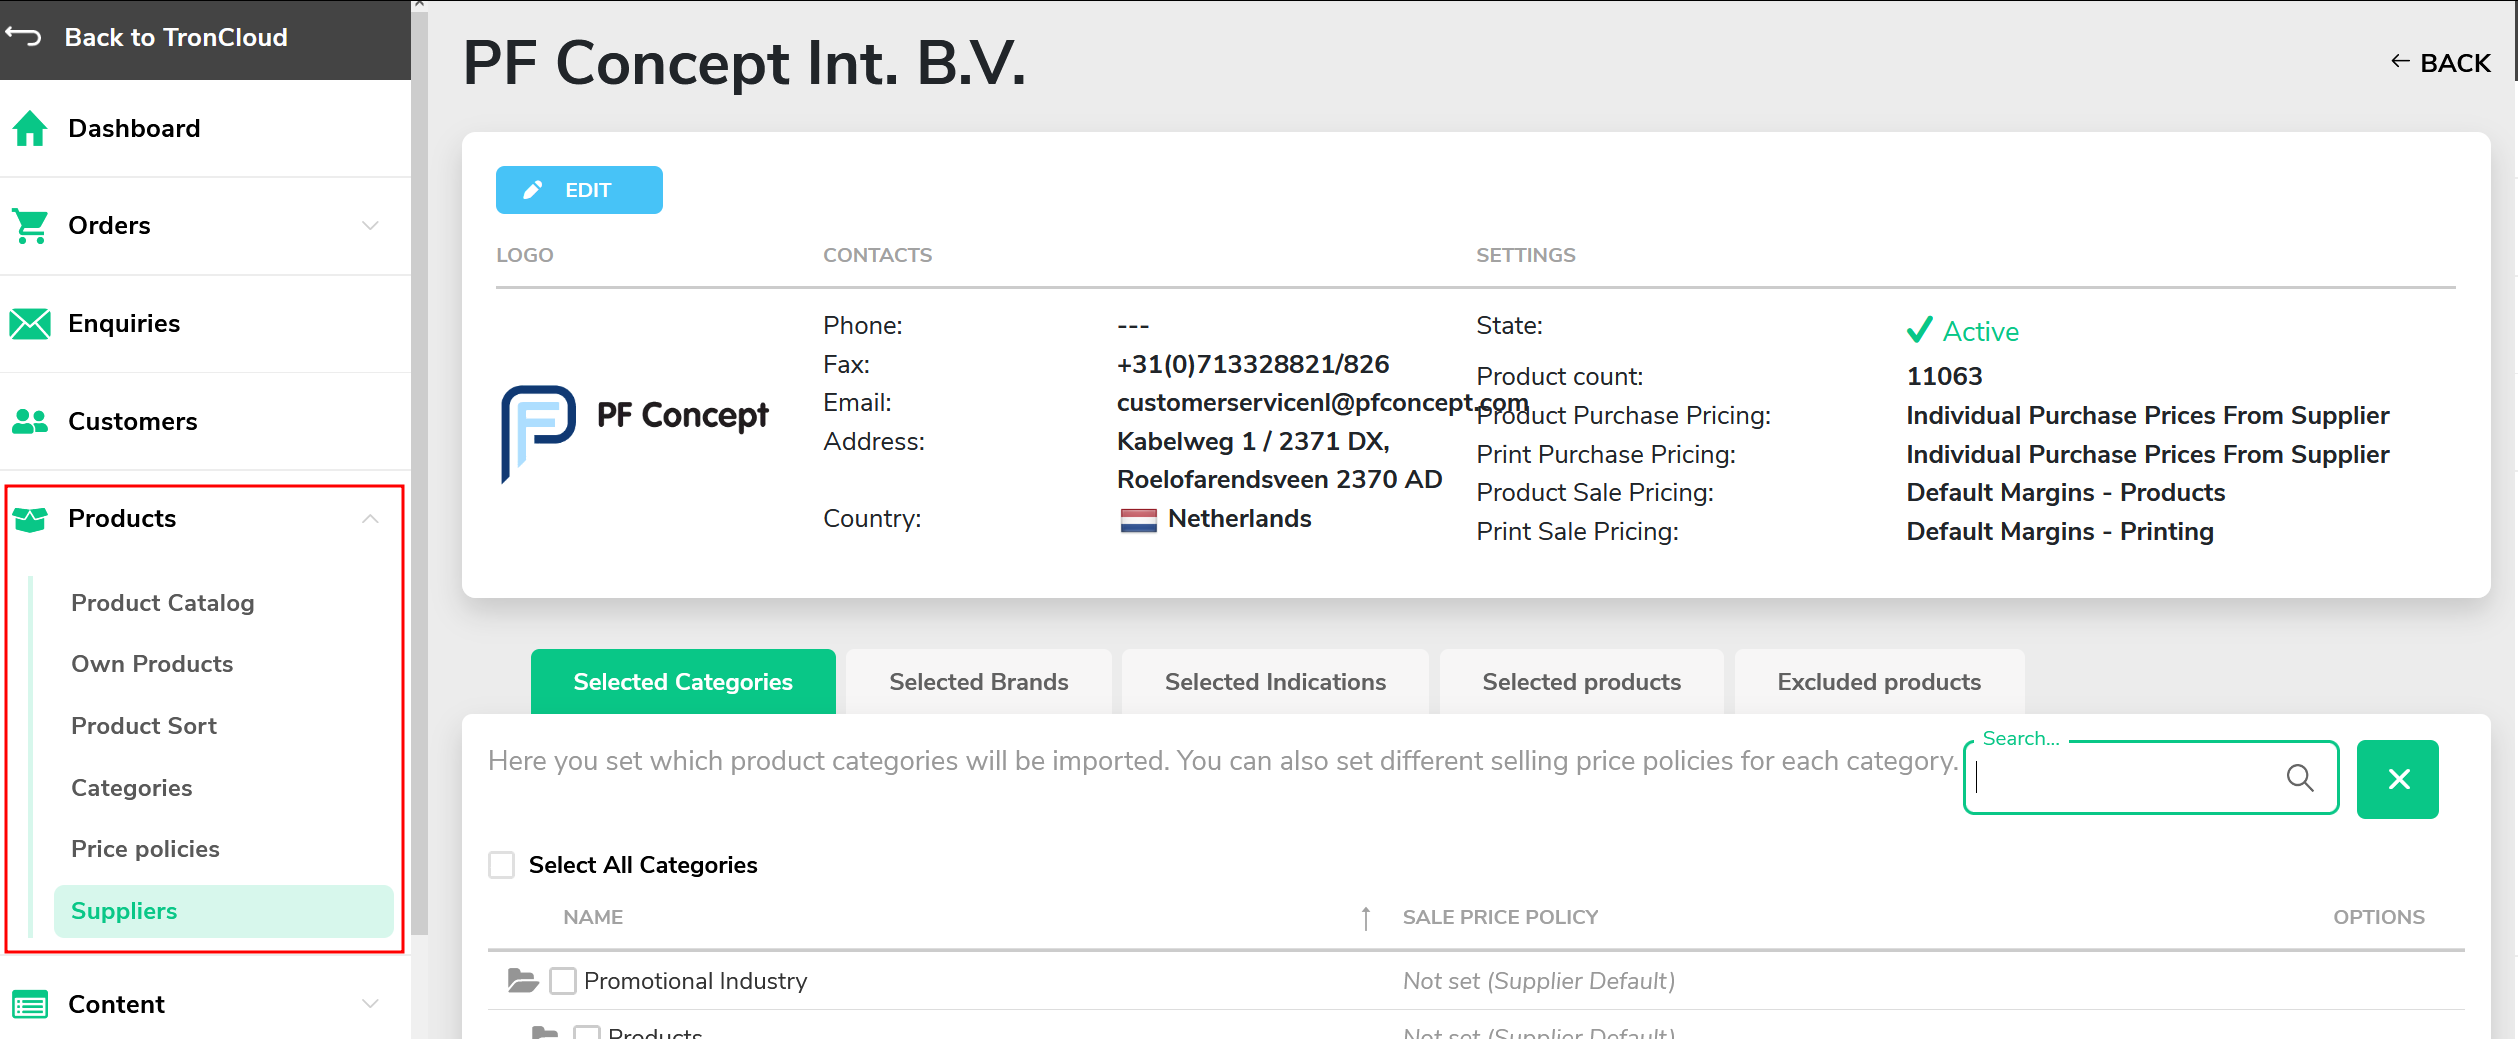The height and width of the screenshot is (1039, 2518).
Task: Check the Promotional Industry category checkbox
Action: tap(563, 980)
